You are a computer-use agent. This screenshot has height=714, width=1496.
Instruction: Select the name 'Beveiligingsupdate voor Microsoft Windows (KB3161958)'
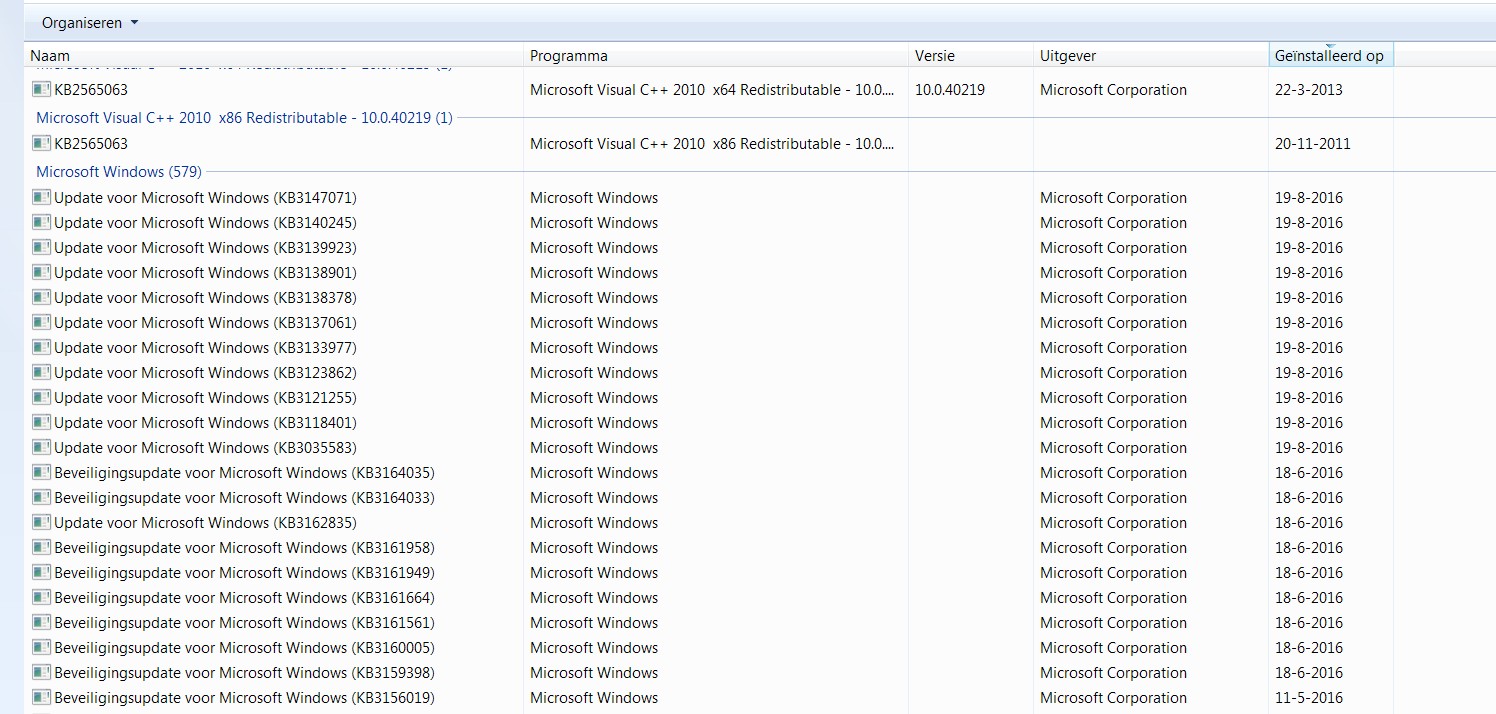(x=244, y=548)
